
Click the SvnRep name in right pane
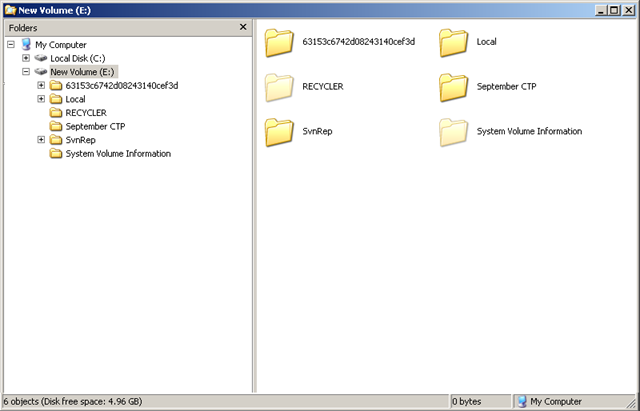point(317,131)
